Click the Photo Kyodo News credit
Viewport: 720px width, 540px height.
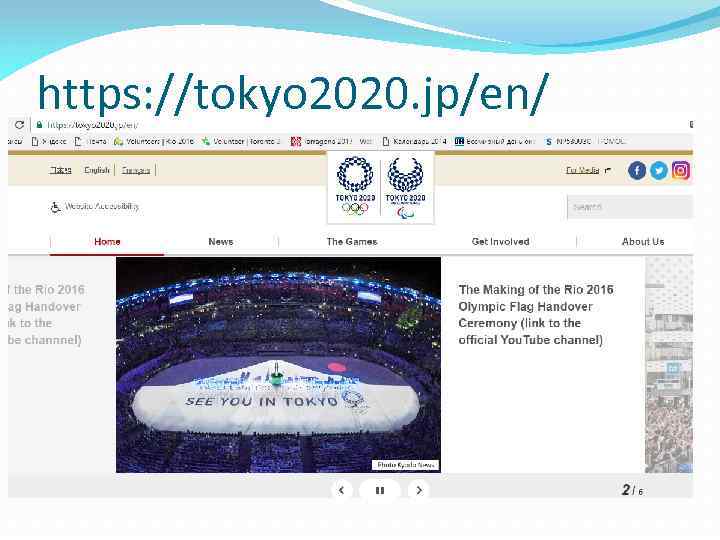[x=405, y=465]
